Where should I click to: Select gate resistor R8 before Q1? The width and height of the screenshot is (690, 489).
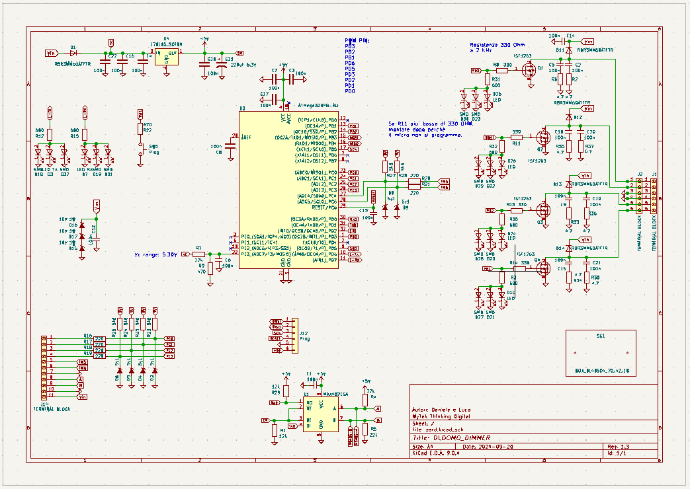point(502,70)
